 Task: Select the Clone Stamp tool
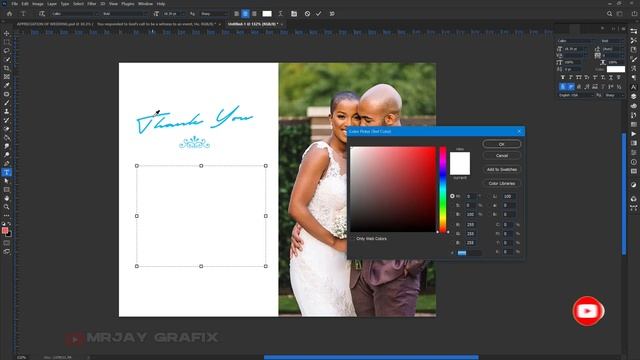[x=7, y=111]
